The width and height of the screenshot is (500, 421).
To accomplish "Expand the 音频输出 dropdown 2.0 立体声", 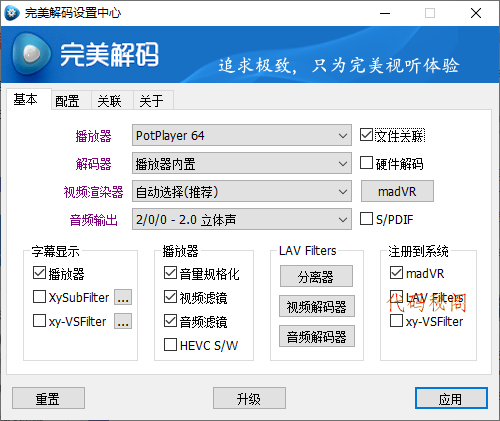I will point(242,219).
